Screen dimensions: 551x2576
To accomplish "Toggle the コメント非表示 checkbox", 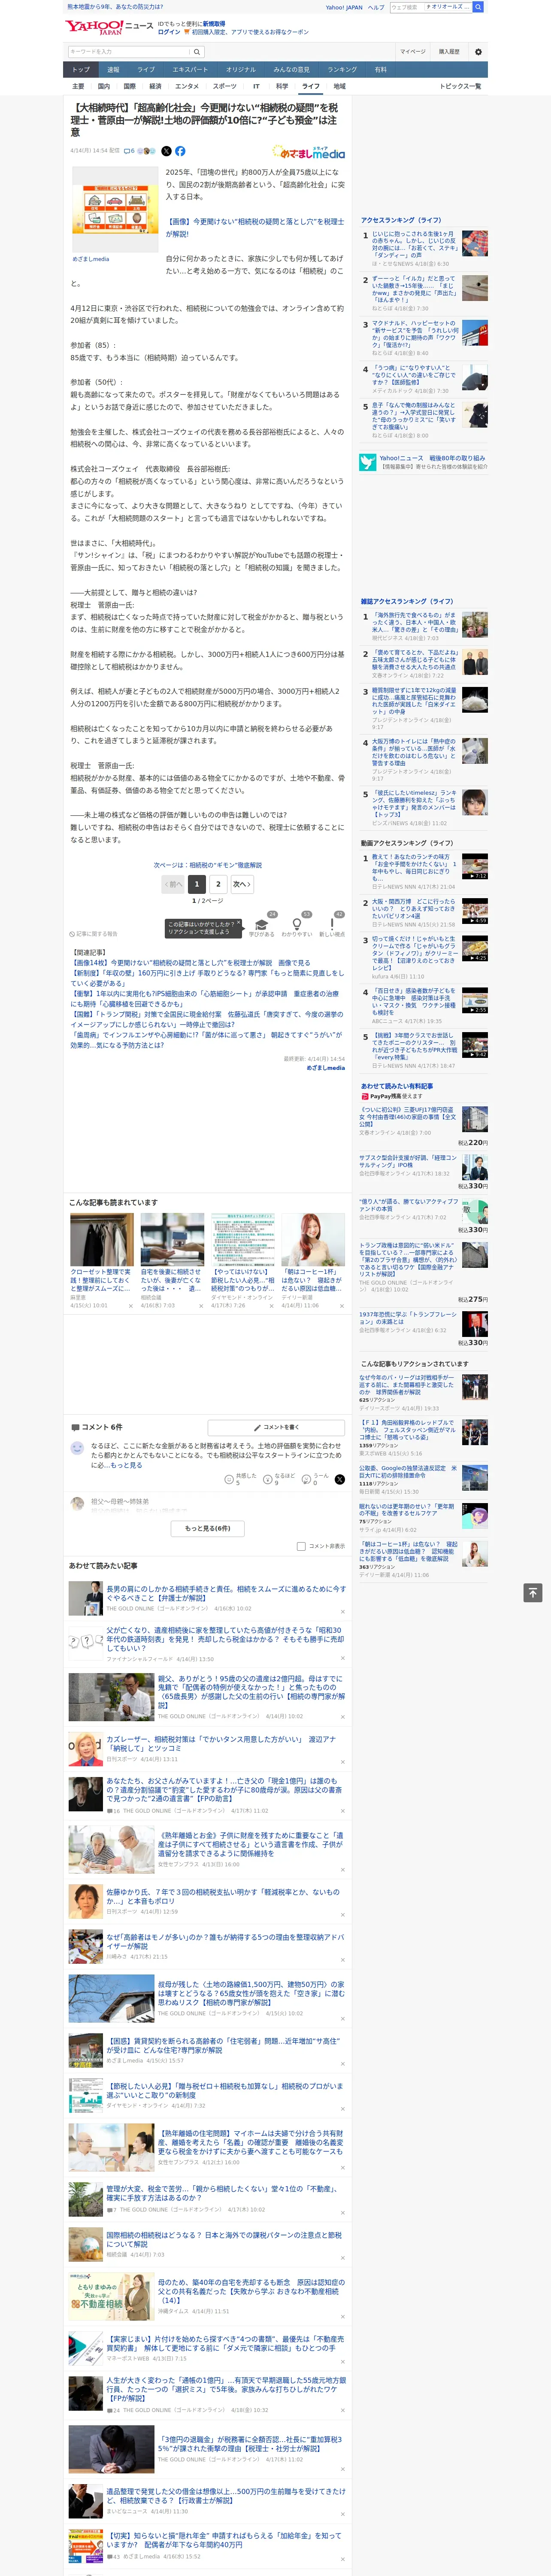I will pyautogui.click(x=301, y=1546).
